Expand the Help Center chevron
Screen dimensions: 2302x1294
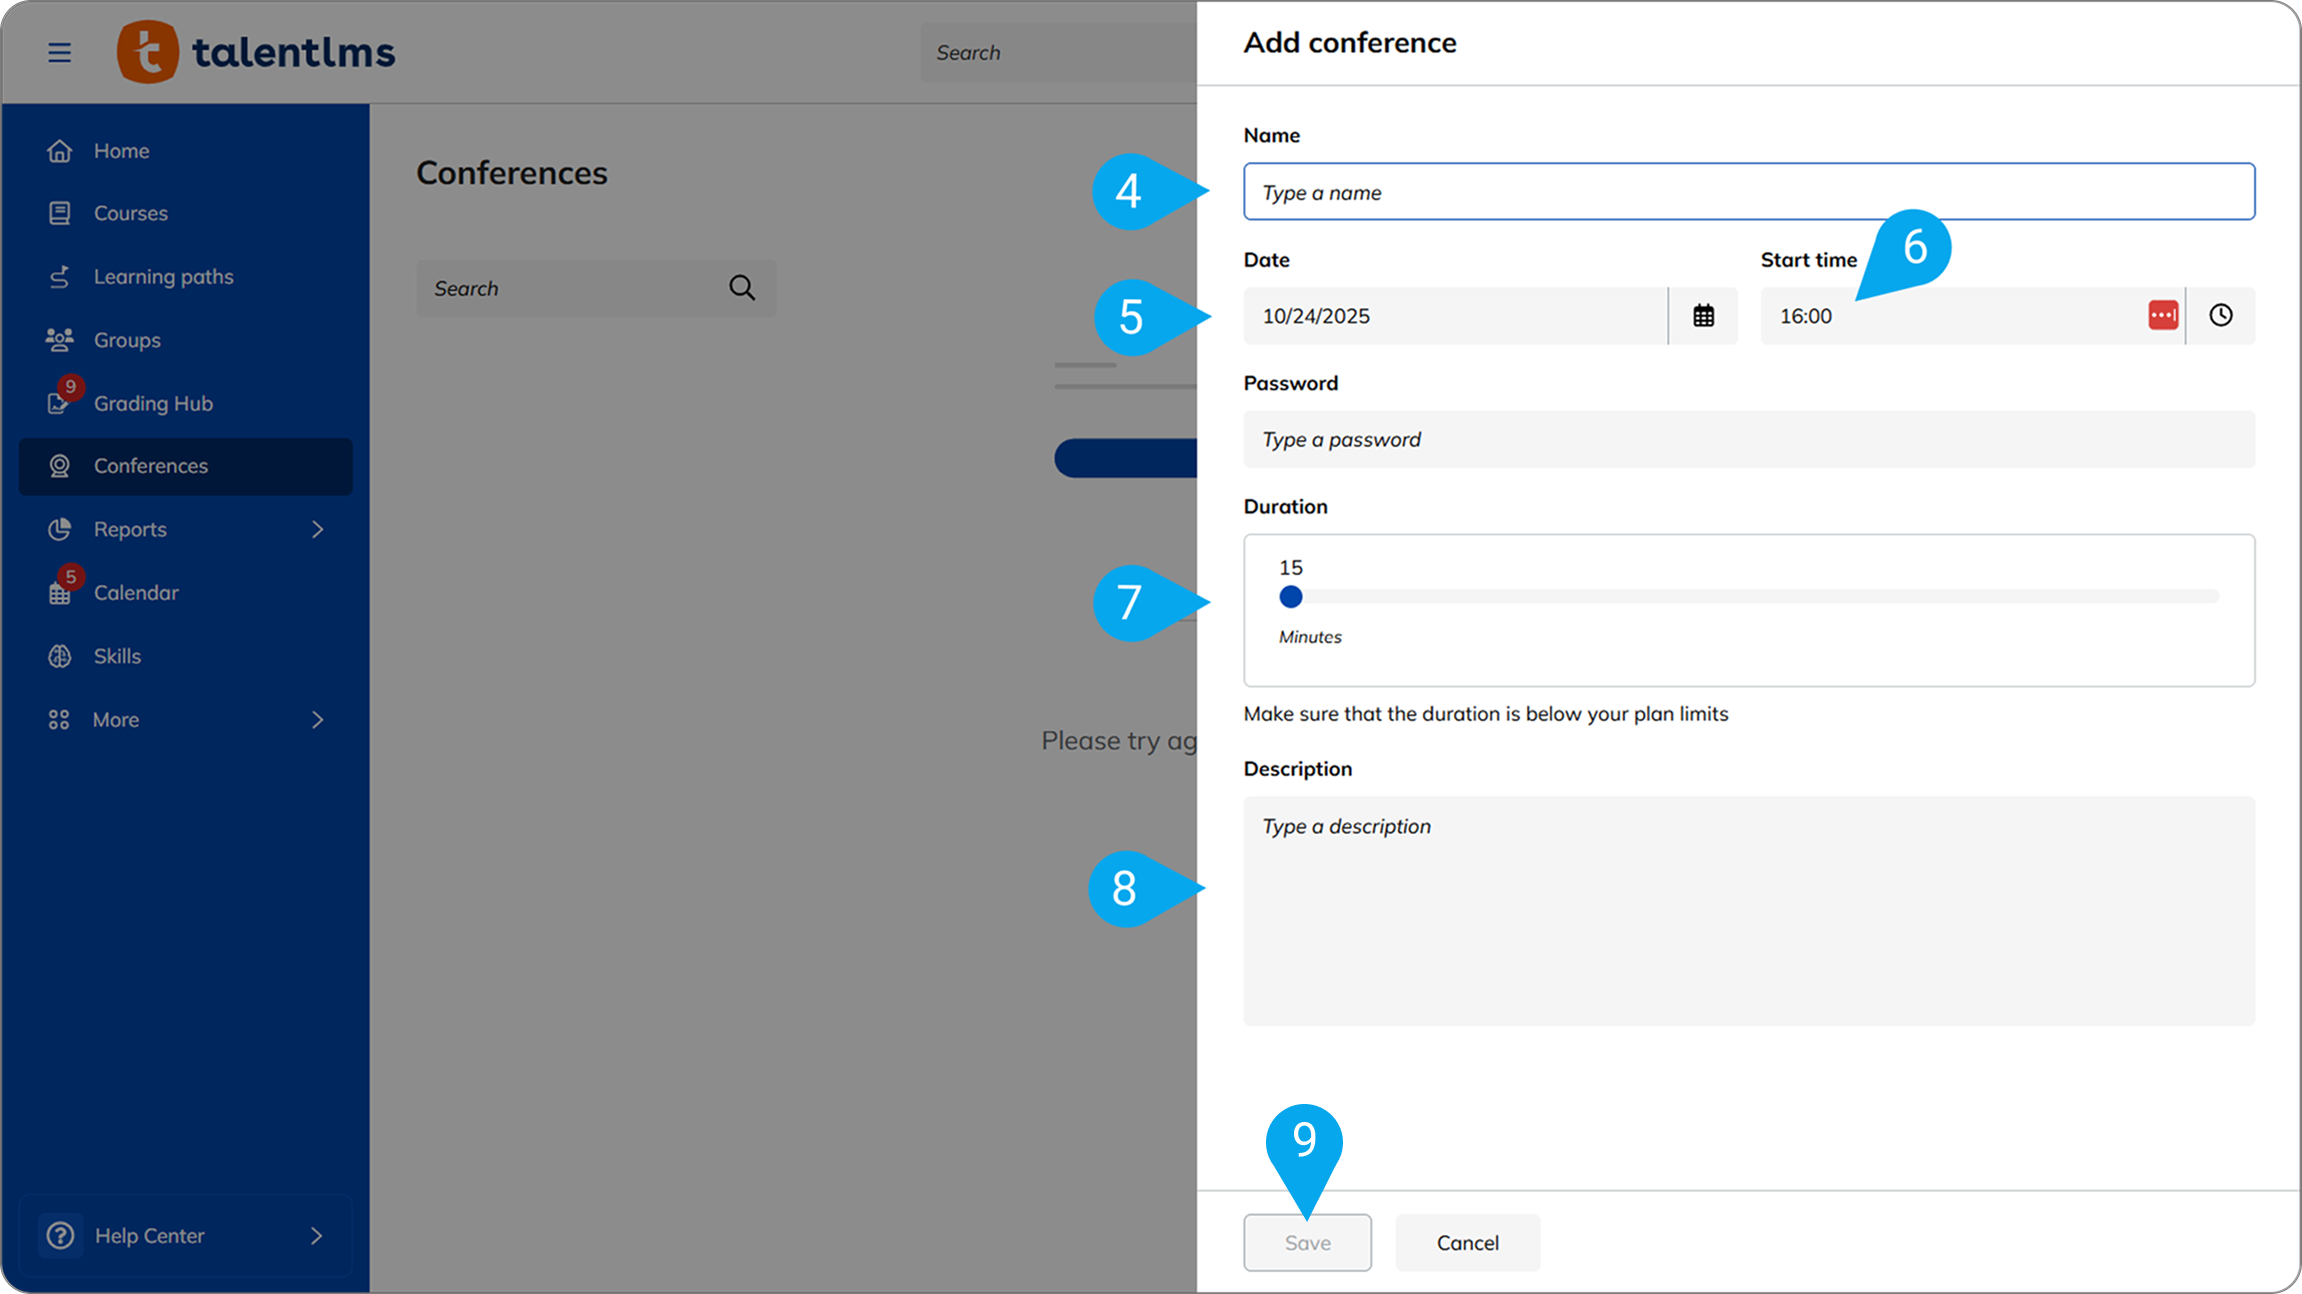[x=316, y=1236]
